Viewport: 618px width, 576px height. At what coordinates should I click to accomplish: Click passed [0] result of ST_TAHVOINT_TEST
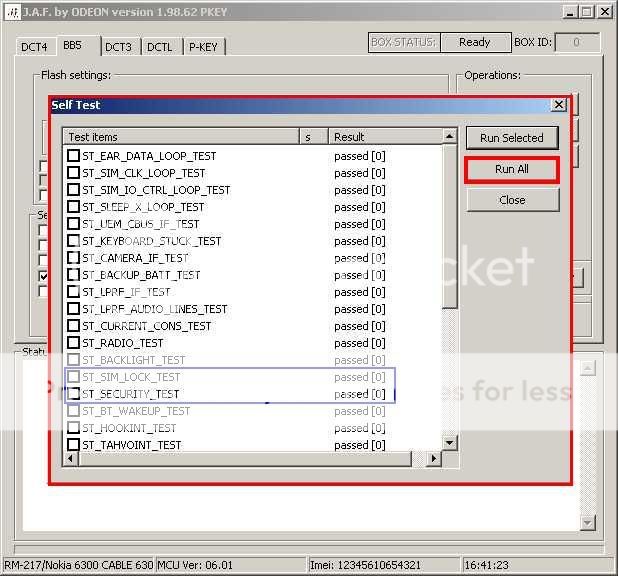[x=360, y=445]
